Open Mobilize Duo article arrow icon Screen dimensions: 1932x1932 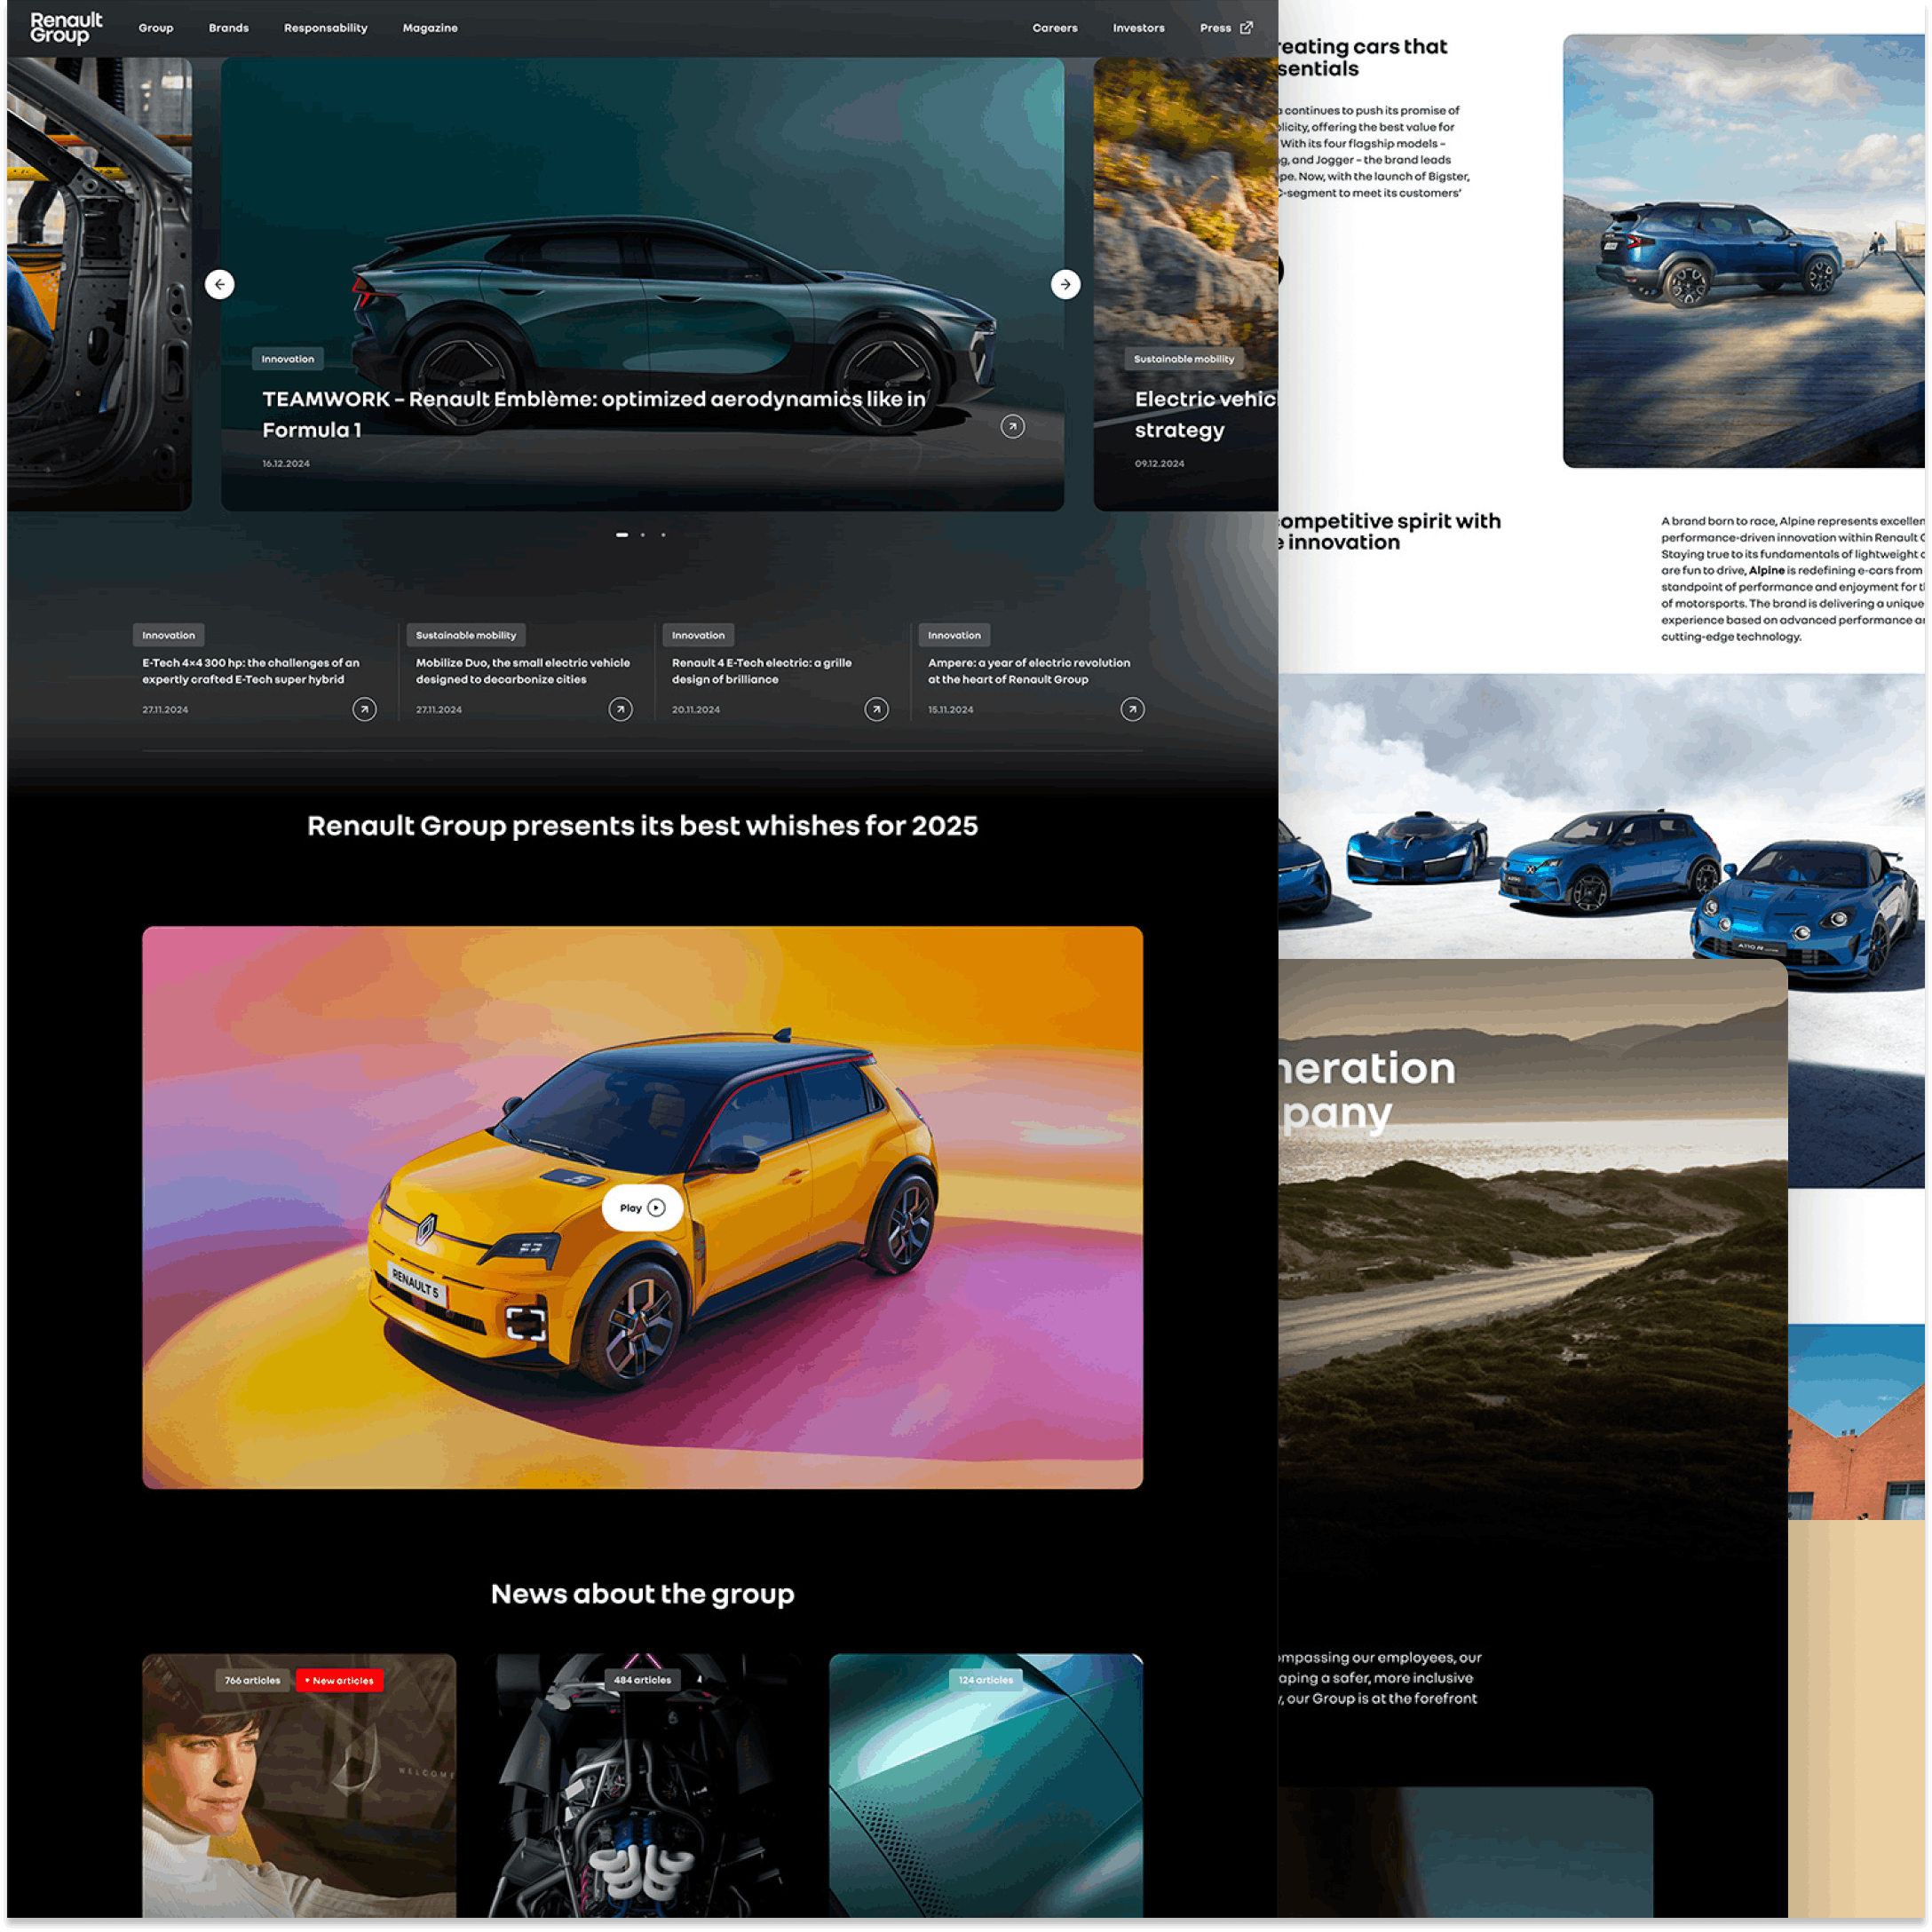[620, 709]
